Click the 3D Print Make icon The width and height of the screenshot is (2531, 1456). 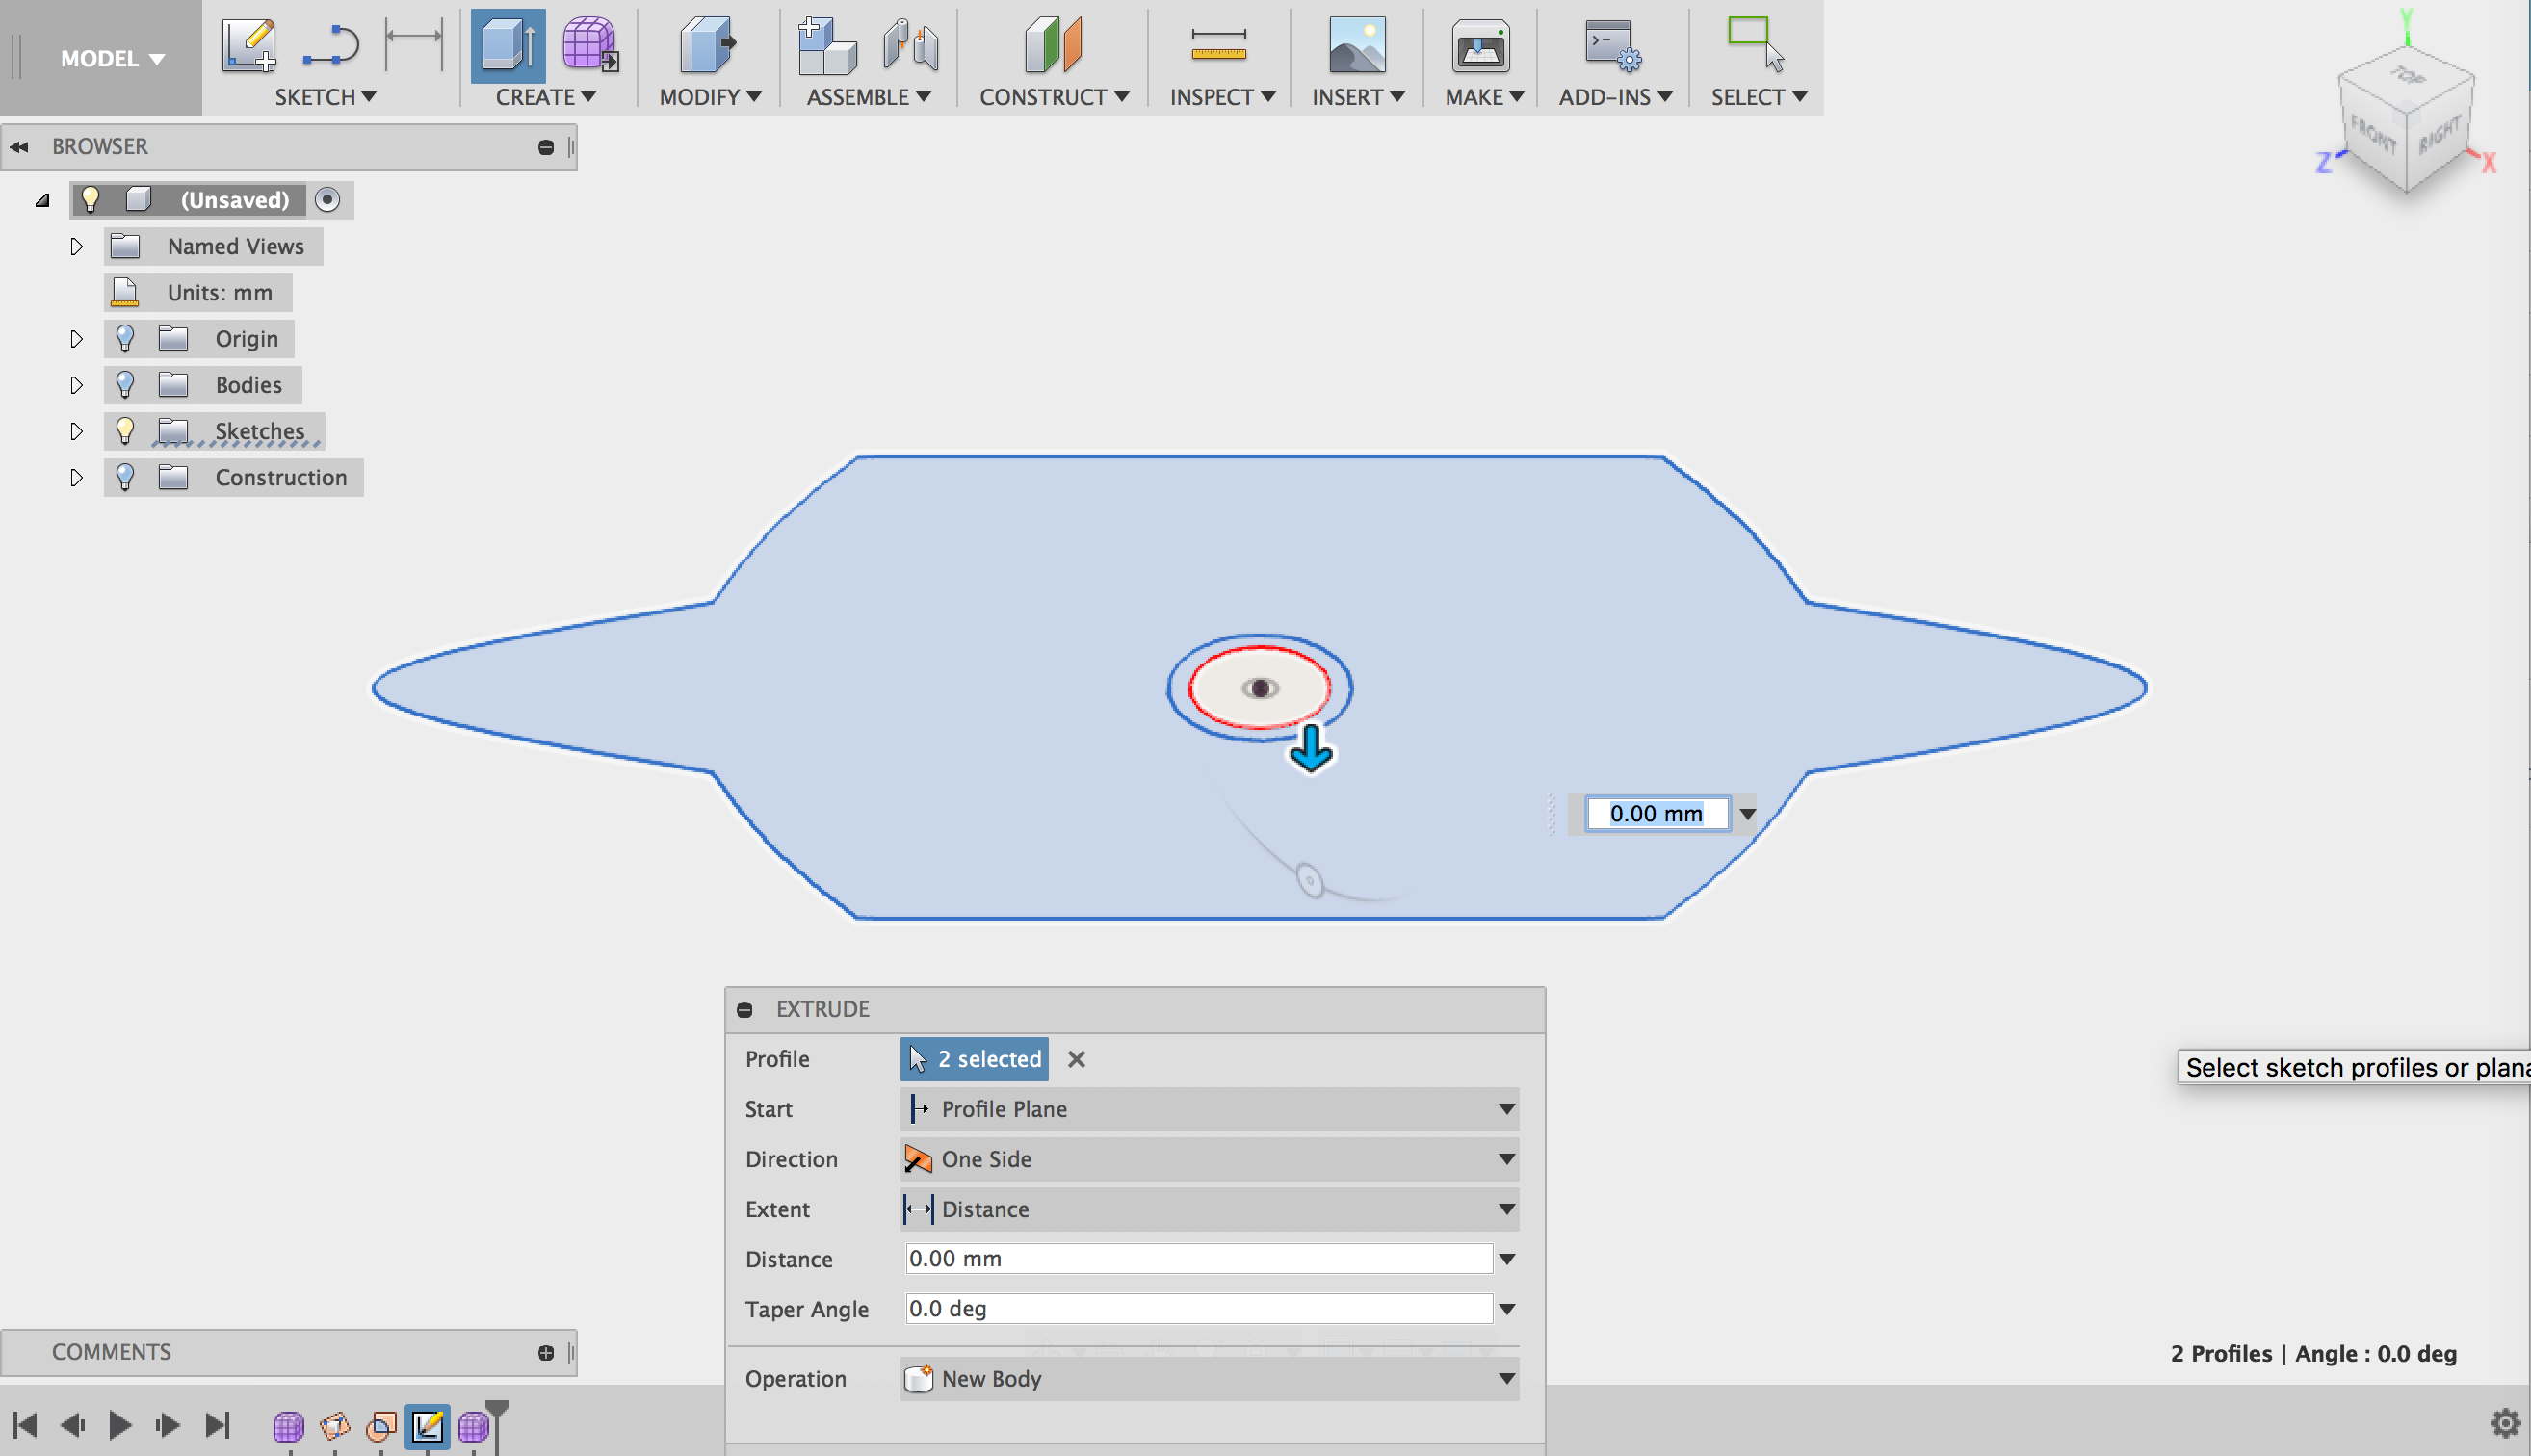(1480, 45)
